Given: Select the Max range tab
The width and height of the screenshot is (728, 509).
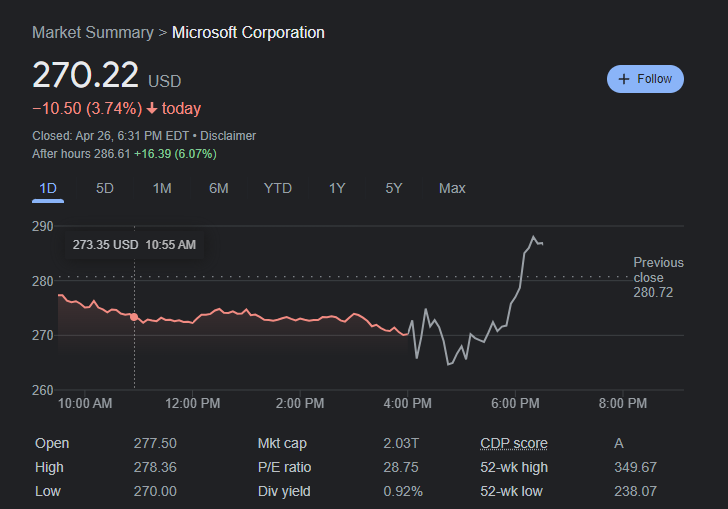Looking at the screenshot, I should [452, 188].
